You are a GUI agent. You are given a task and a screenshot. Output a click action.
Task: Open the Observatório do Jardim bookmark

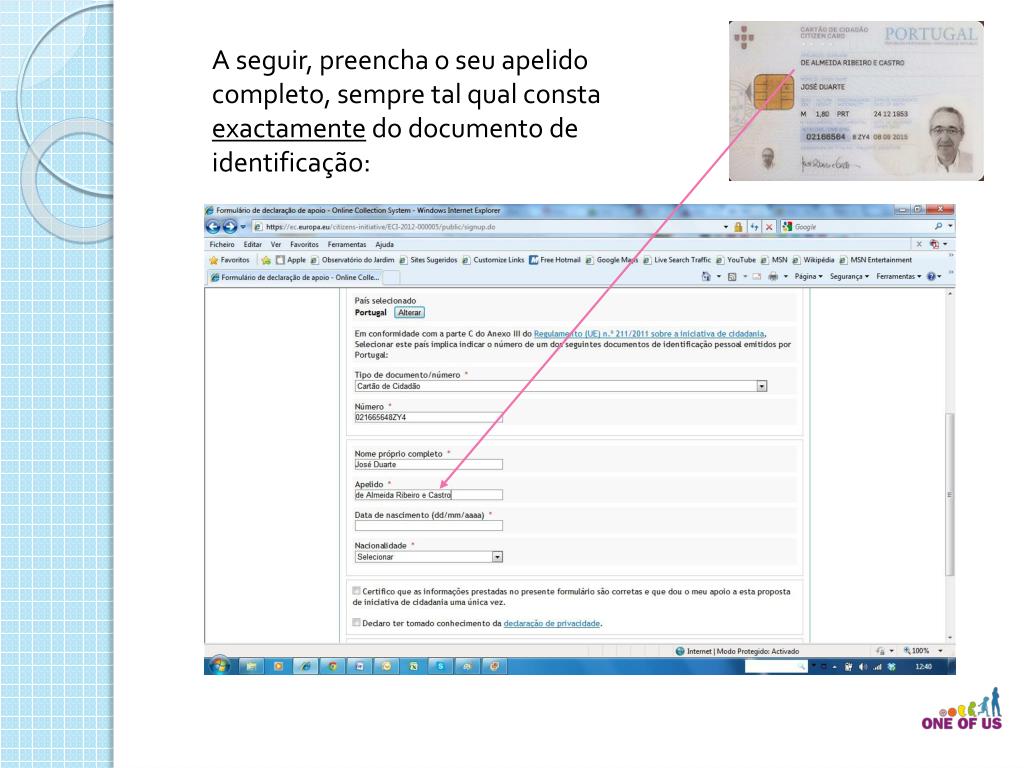tap(352, 260)
